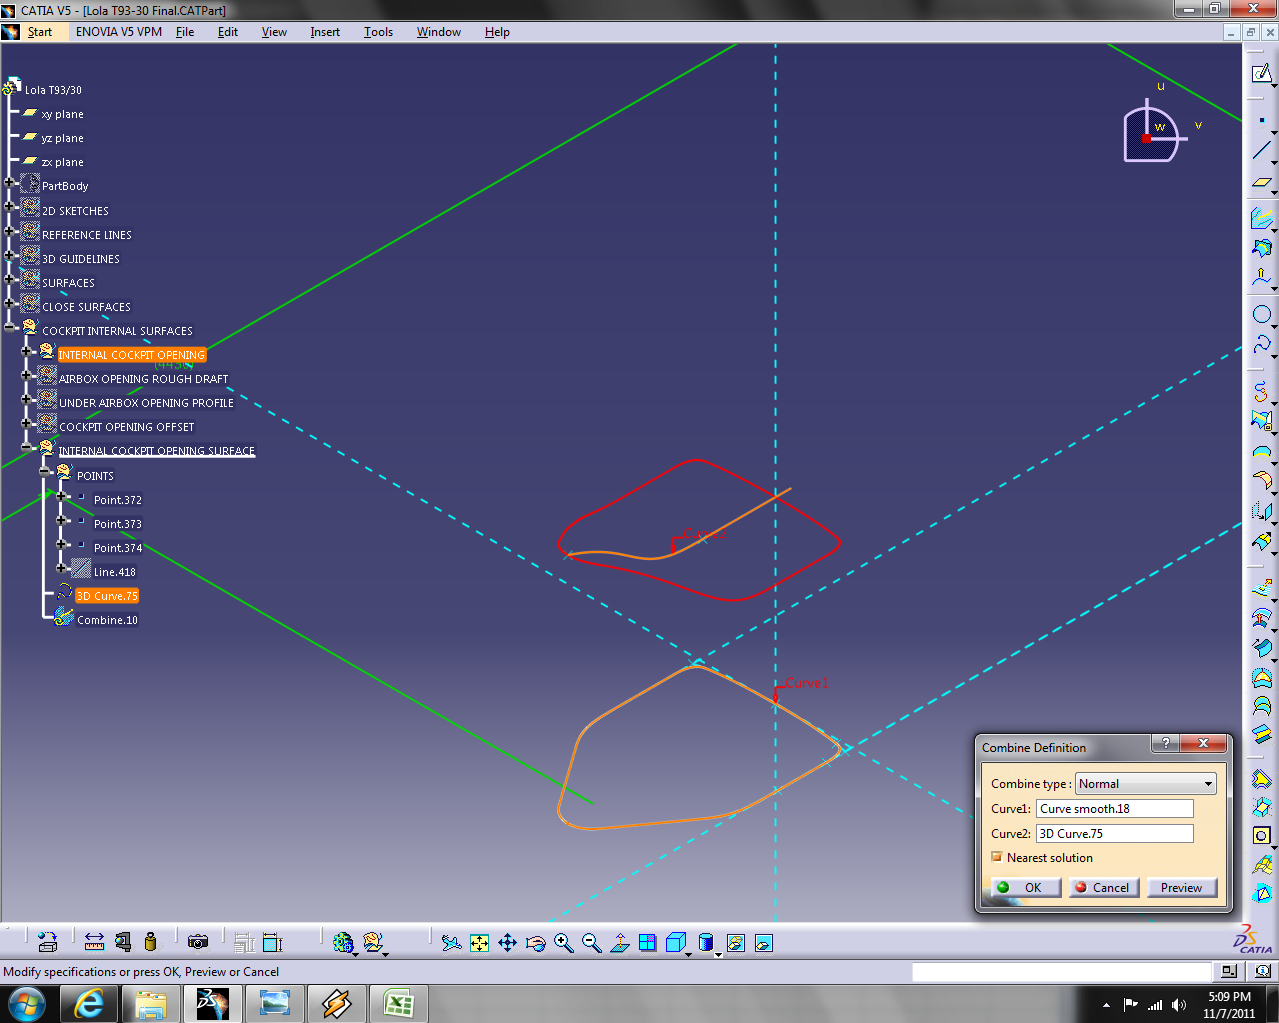Click the Measure Inertia weight icon
The height and width of the screenshot is (1023, 1279).
150,942
